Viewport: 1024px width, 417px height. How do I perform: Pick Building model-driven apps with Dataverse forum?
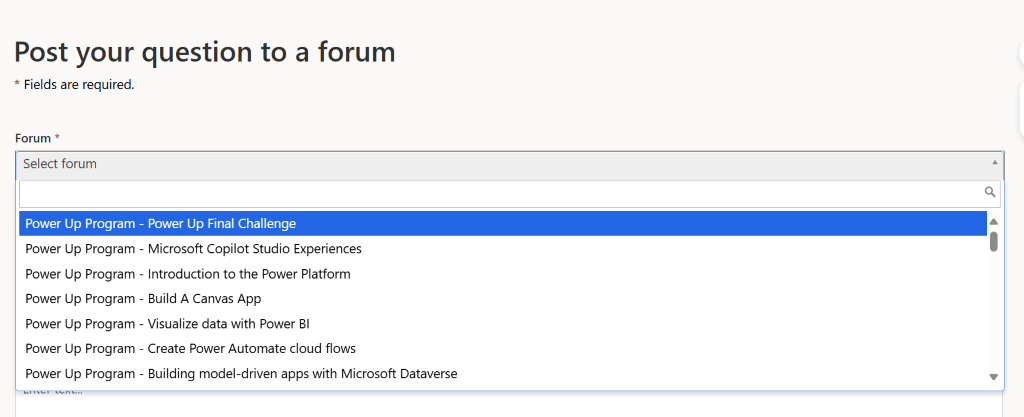click(x=503, y=374)
